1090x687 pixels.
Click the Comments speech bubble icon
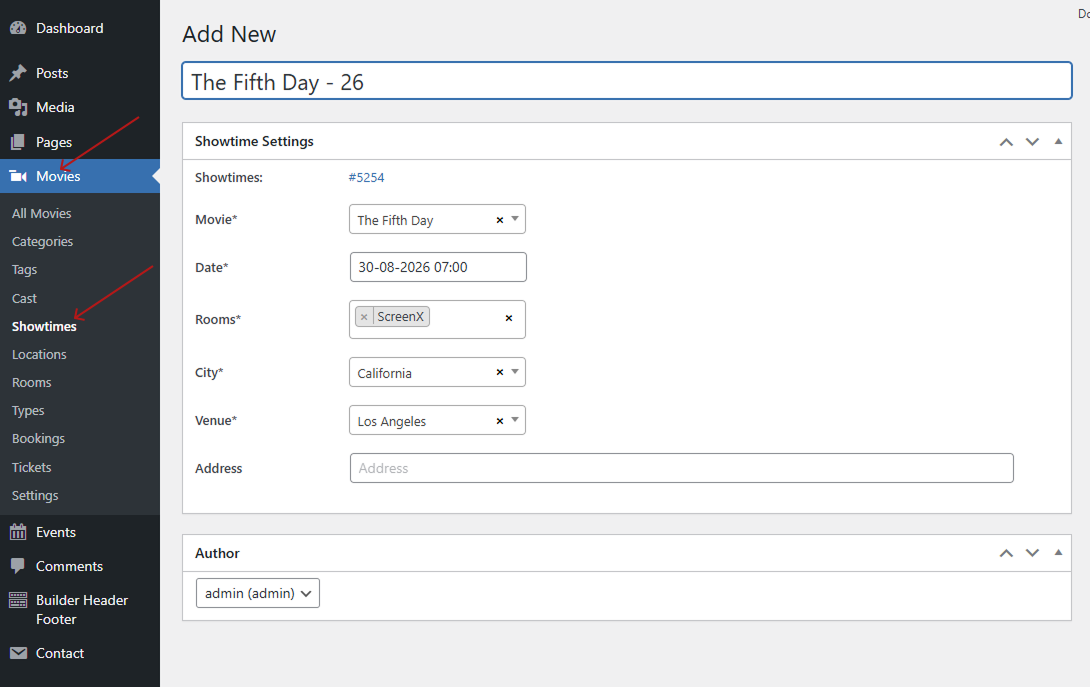(18, 566)
